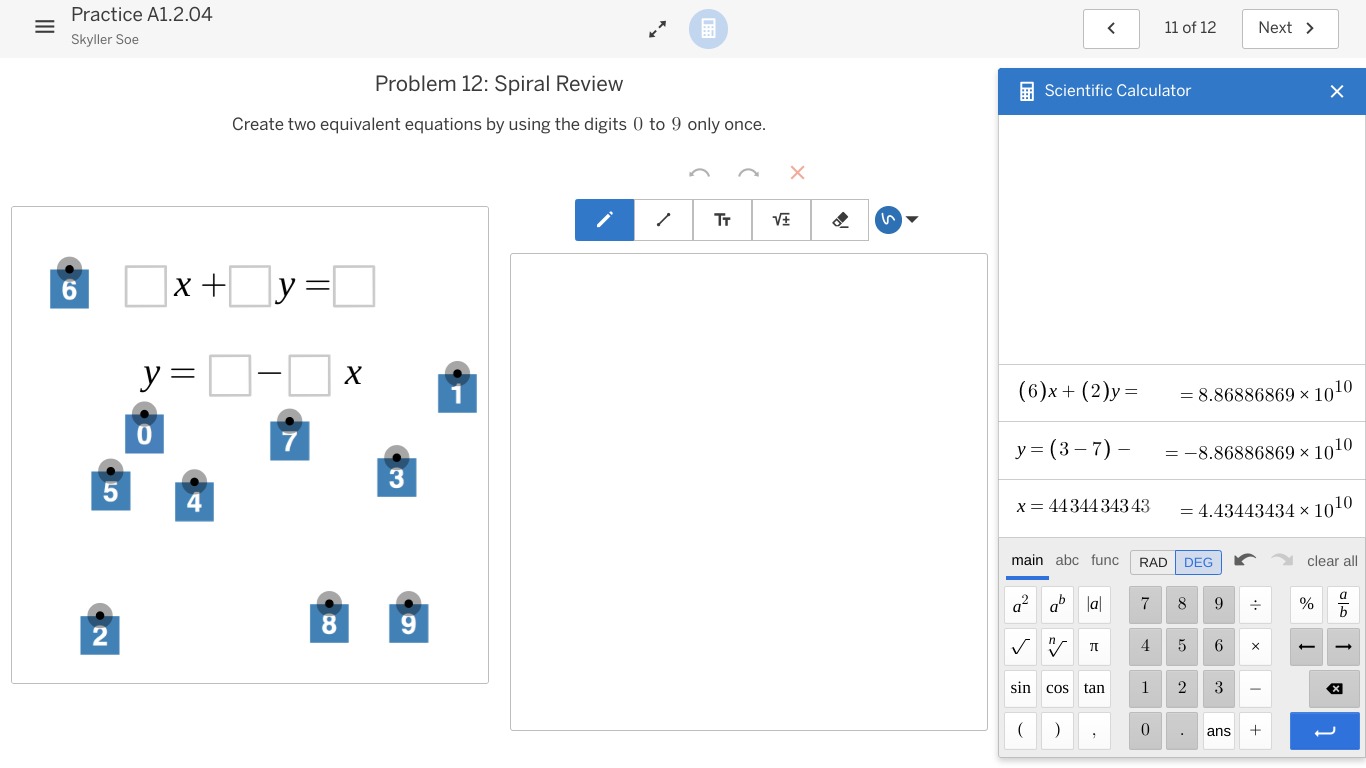Click the empty box before x in first equation
1366x768 pixels.
pos(146,286)
